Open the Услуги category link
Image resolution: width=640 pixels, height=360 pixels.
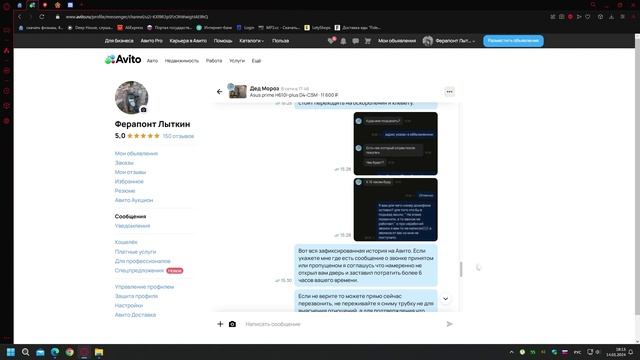pyautogui.click(x=237, y=61)
